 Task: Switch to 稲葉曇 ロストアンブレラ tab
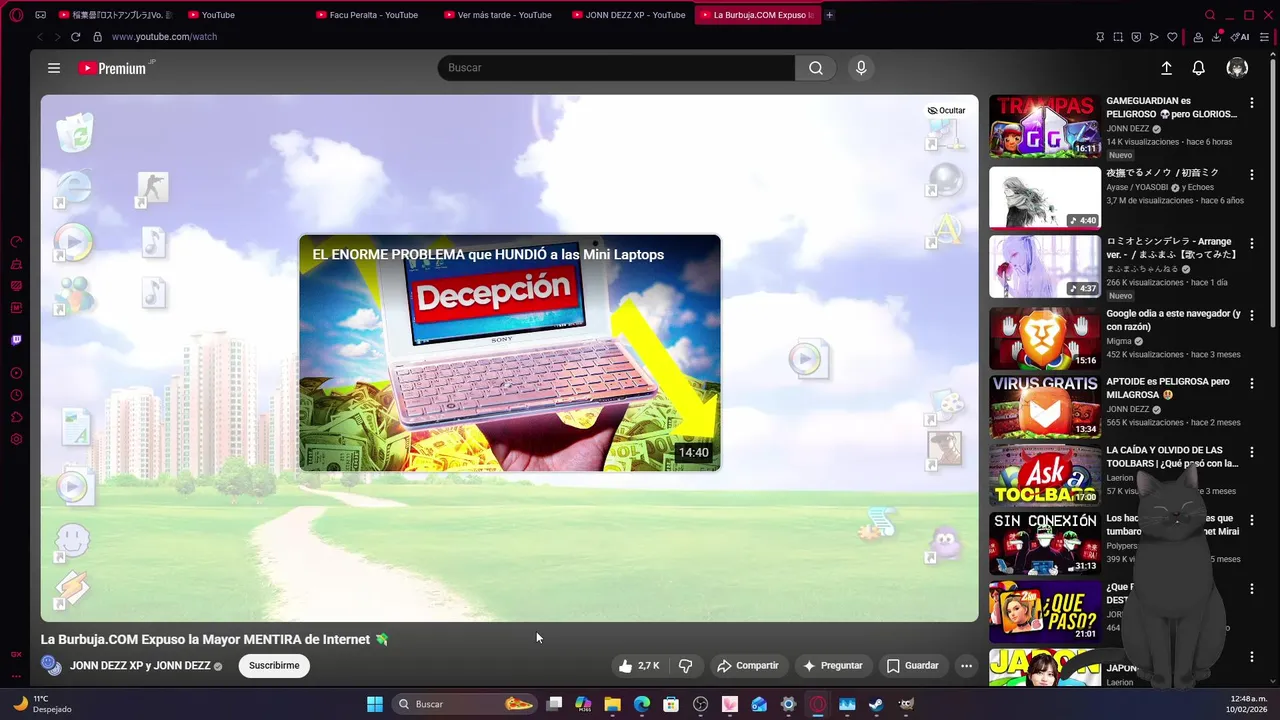[x=115, y=15]
